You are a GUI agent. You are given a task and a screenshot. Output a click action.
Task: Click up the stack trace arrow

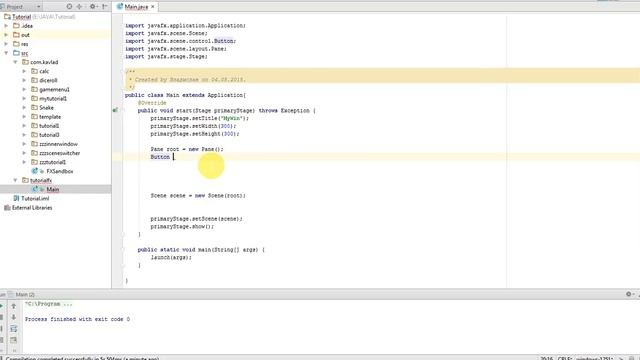[13, 306]
